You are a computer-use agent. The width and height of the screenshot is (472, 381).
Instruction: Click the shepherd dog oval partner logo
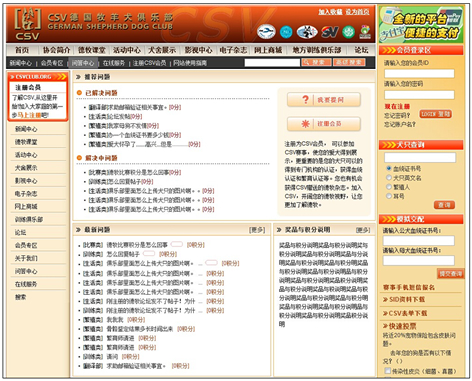(x=307, y=32)
